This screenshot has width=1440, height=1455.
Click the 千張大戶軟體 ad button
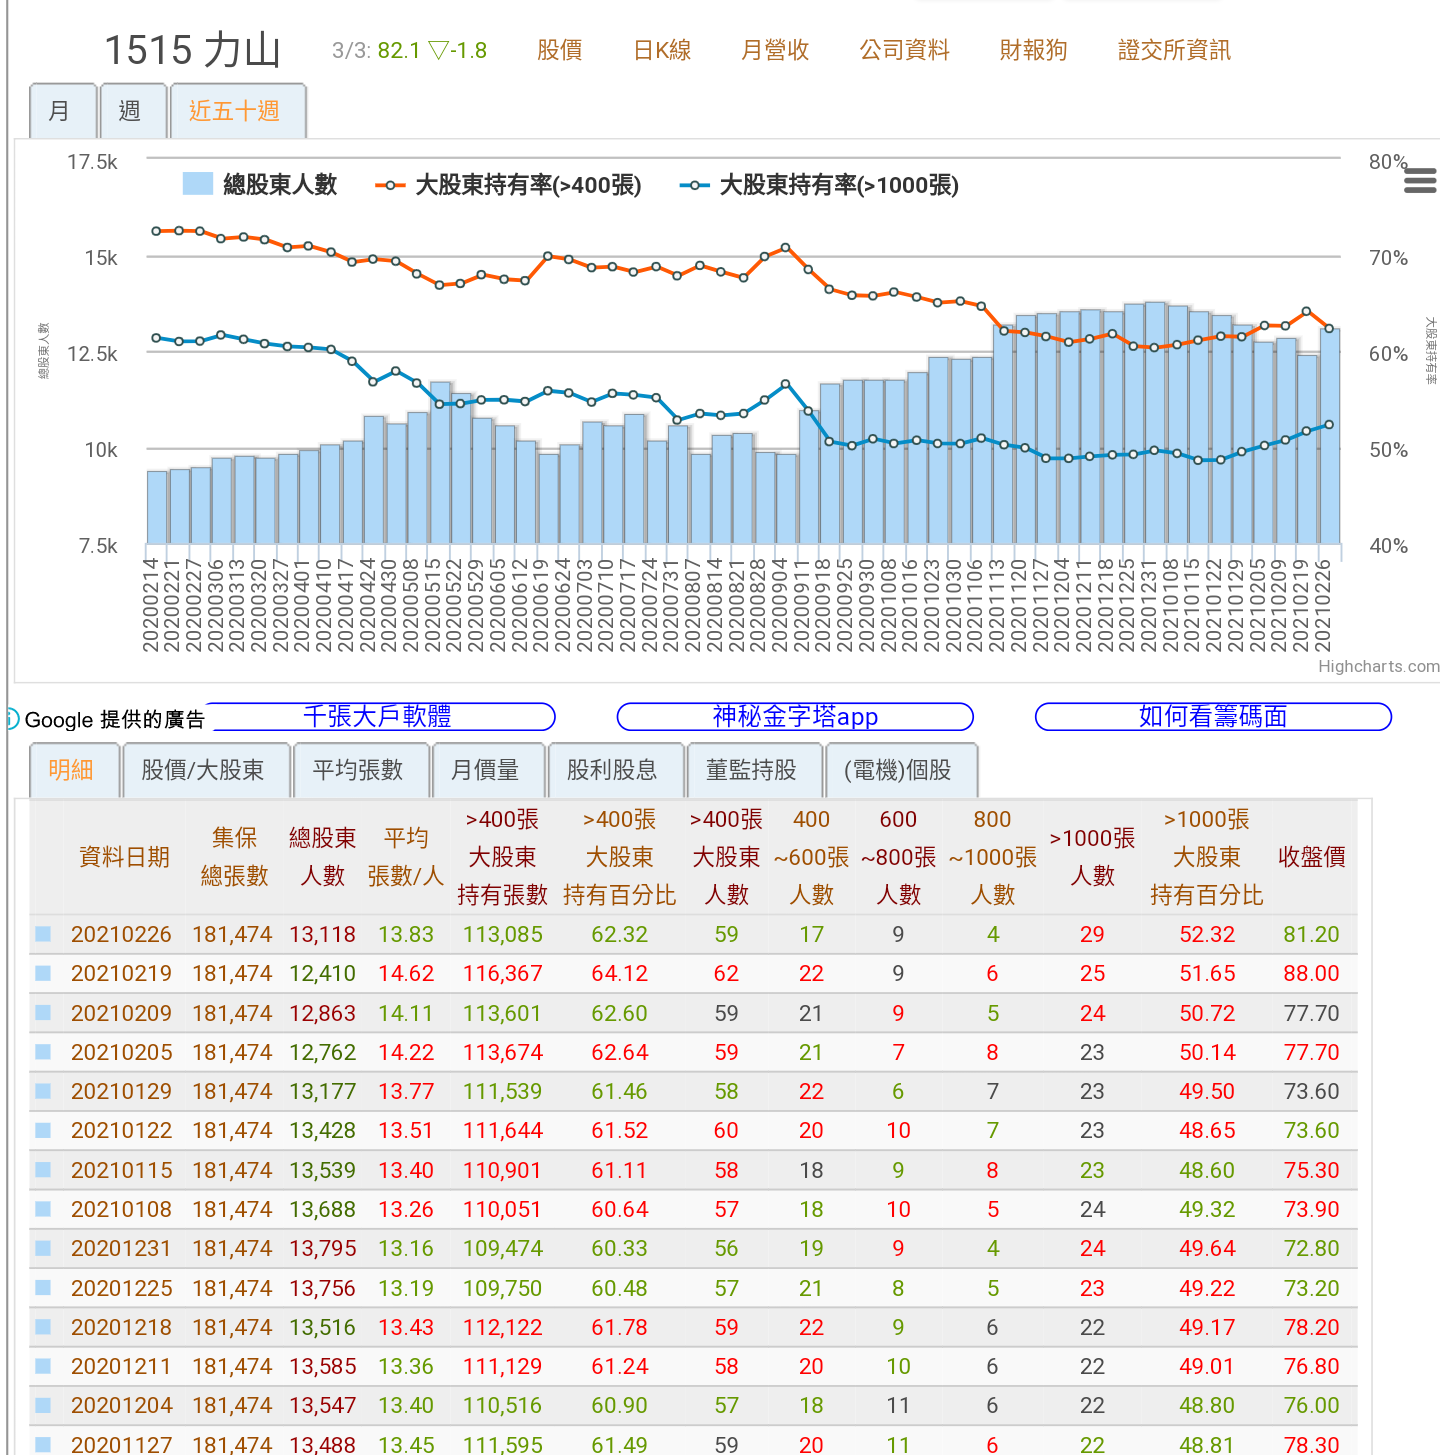tap(378, 717)
